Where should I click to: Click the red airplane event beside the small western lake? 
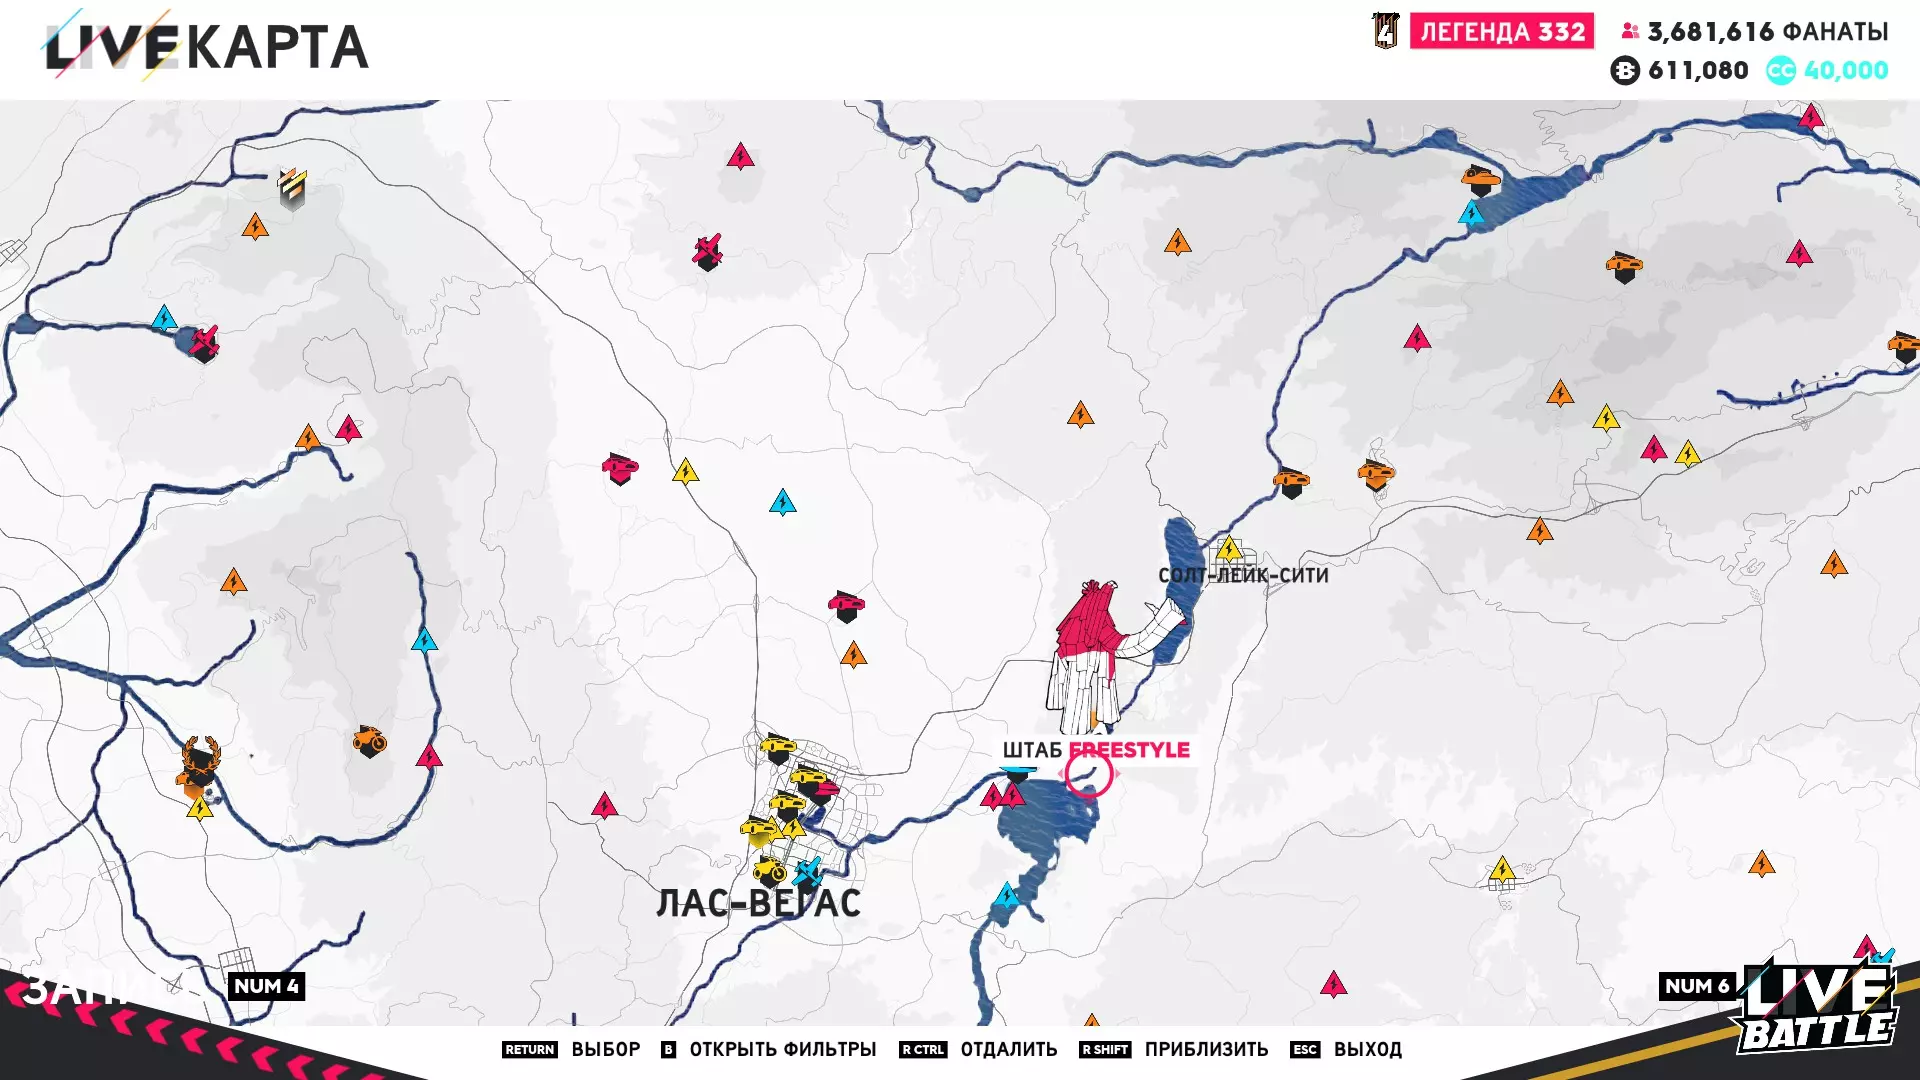pyautogui.click(x=204, y=343)
